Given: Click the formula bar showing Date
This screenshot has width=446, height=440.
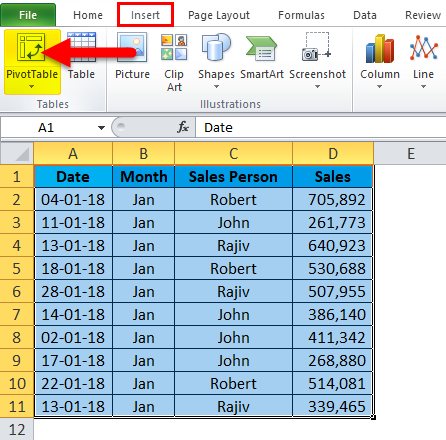Looking at the screenshot, I should click(x=320, y=128).
